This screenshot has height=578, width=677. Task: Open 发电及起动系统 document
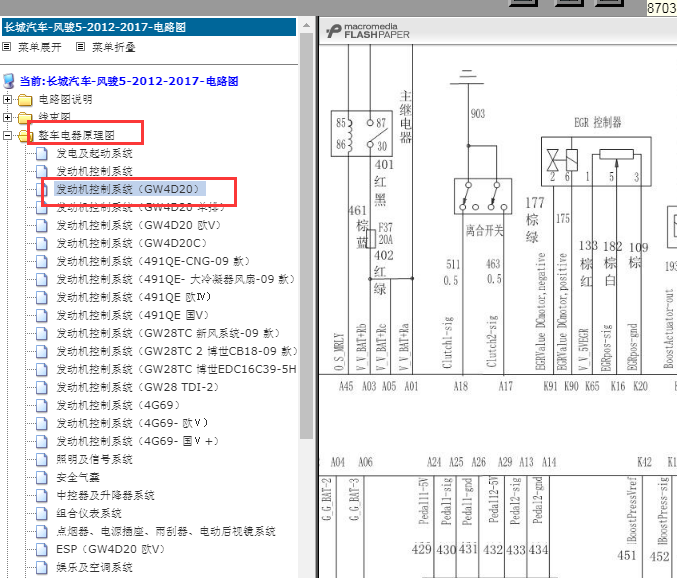94,153
